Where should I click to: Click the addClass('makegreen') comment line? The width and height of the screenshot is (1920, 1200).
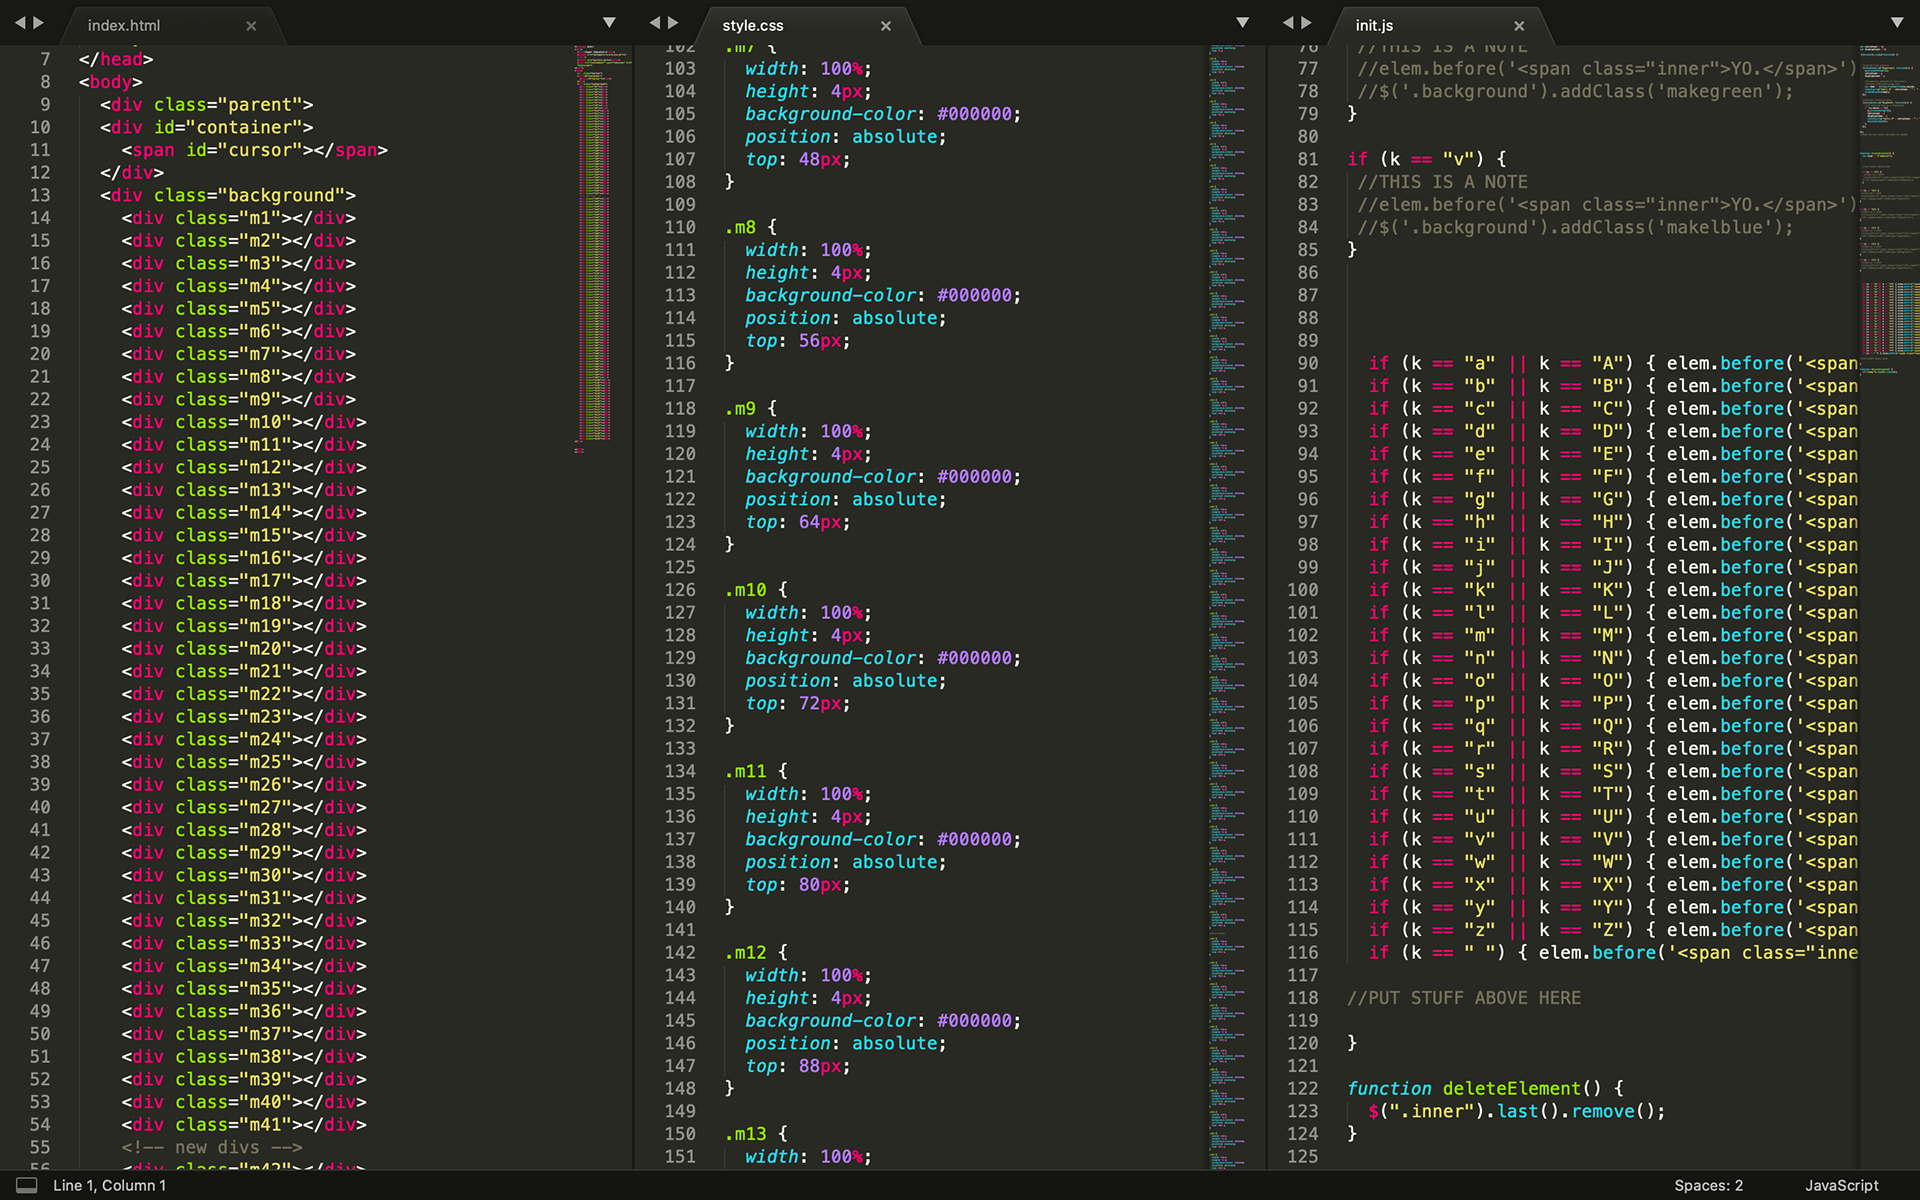pyautogui.click(x=1575, y=91)
